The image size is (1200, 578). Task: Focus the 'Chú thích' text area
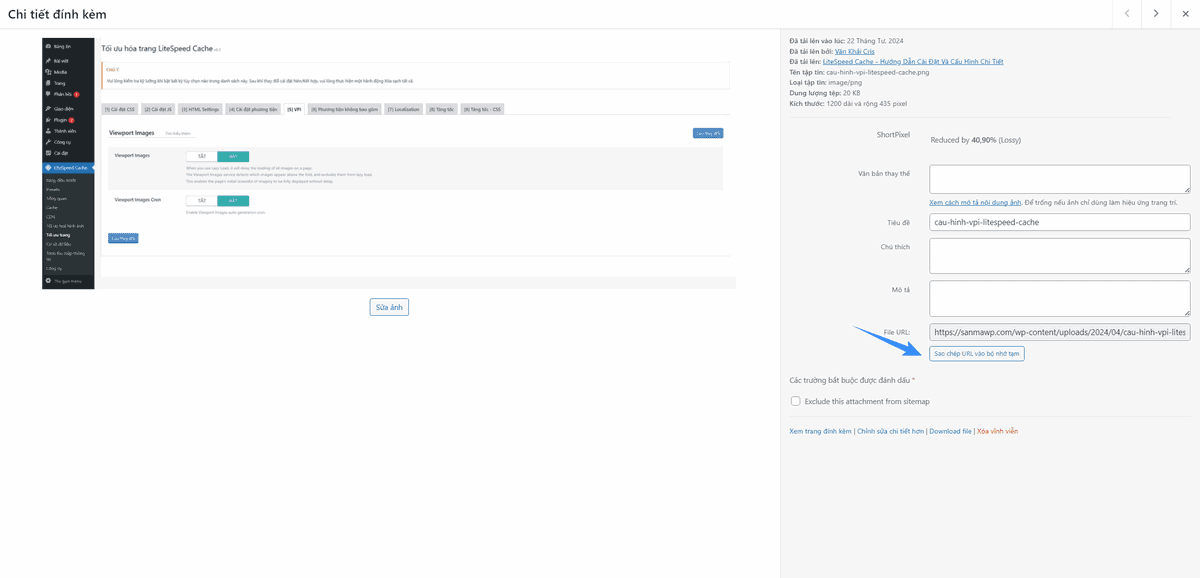tap(1059, 255)
